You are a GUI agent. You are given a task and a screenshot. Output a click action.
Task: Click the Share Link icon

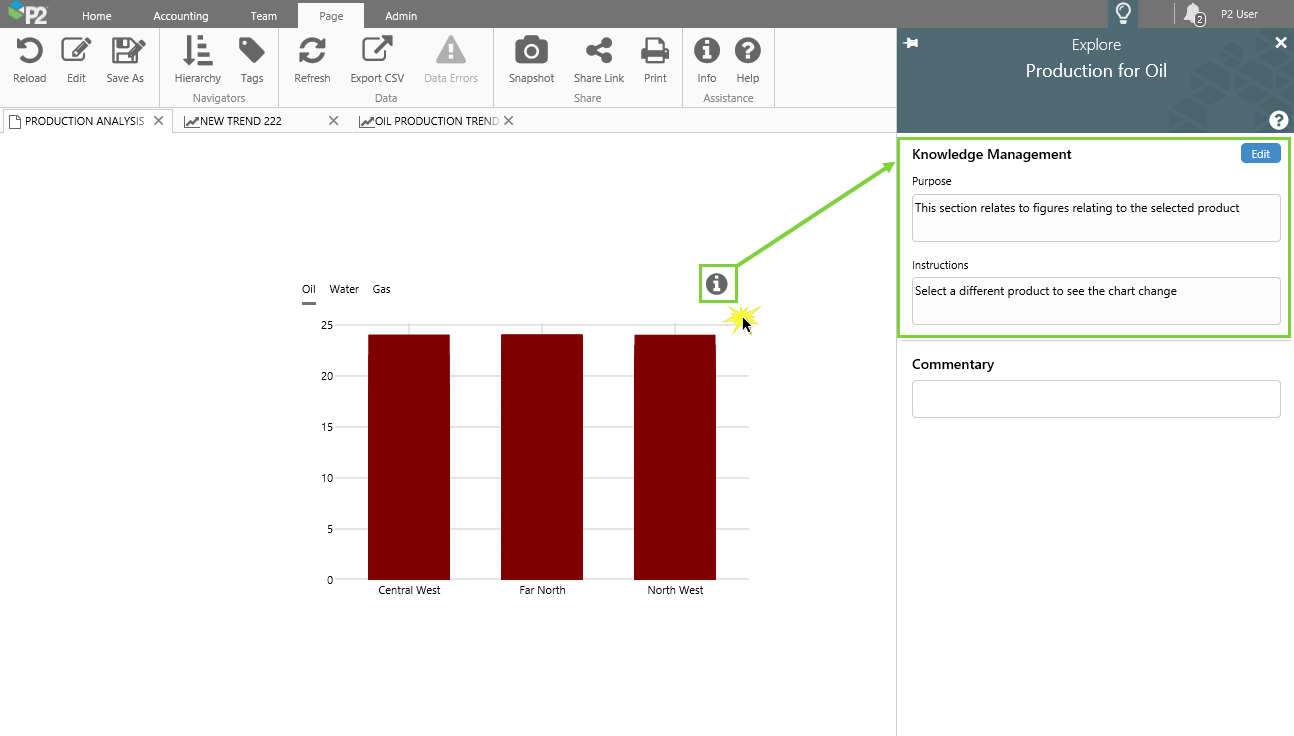[599, 52]
